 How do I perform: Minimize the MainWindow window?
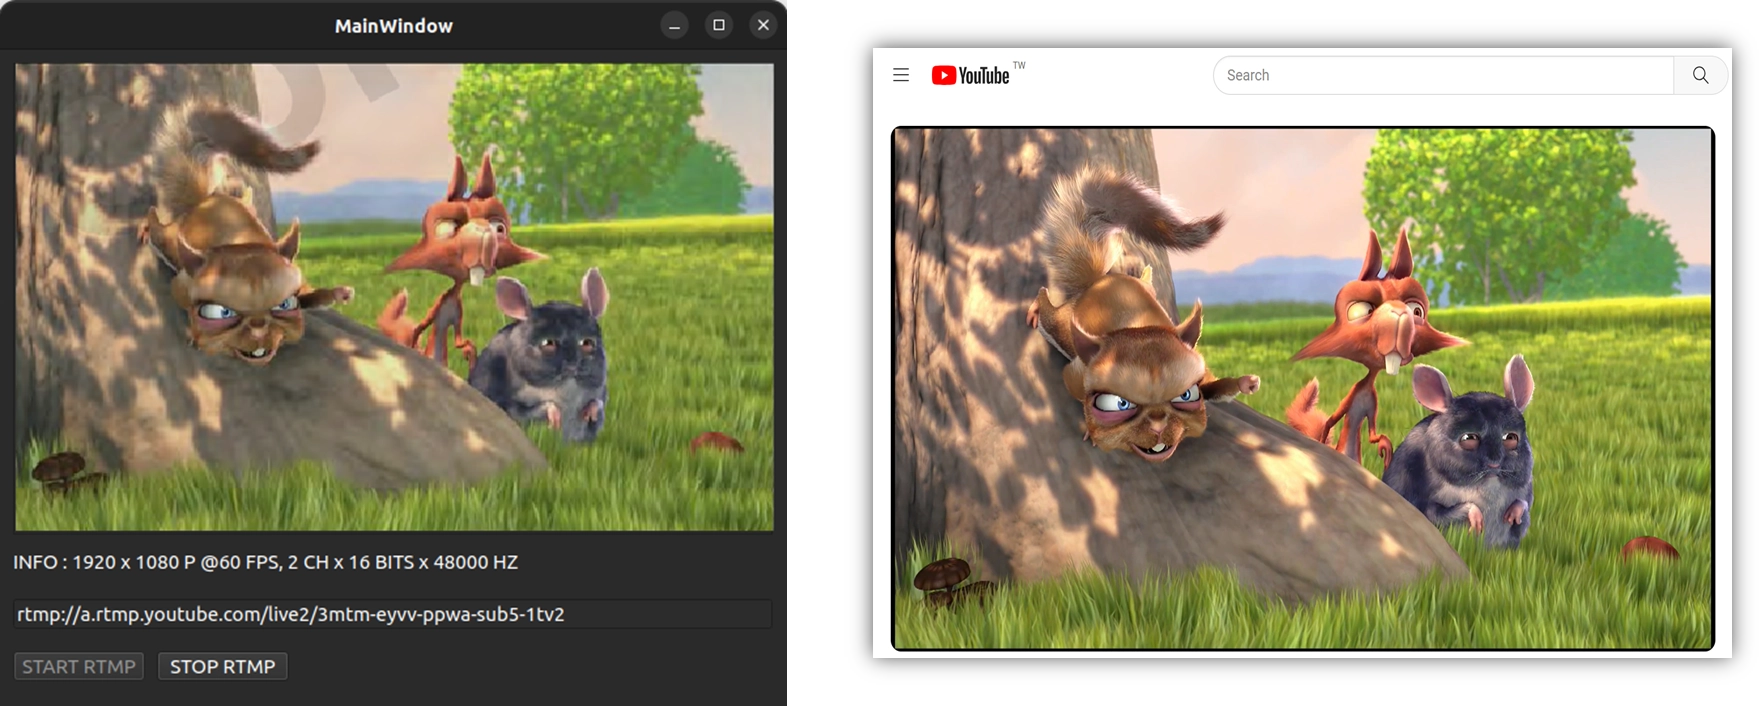pos(675,25)
